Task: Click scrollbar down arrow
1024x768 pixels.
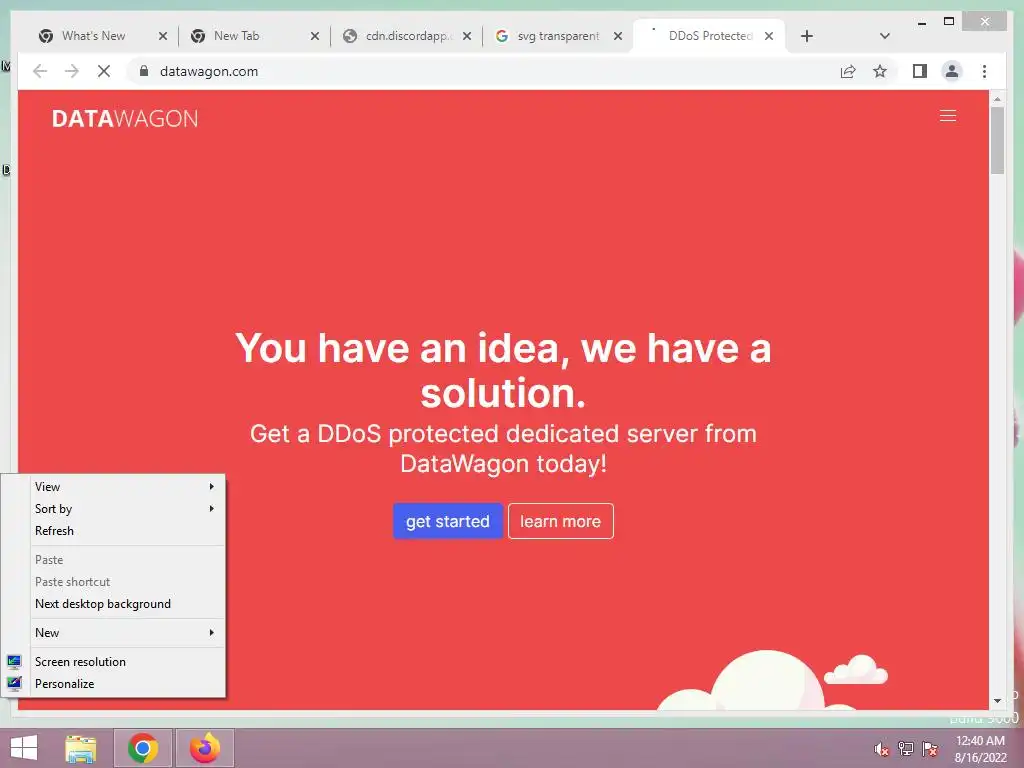Action: pos(997,701)
